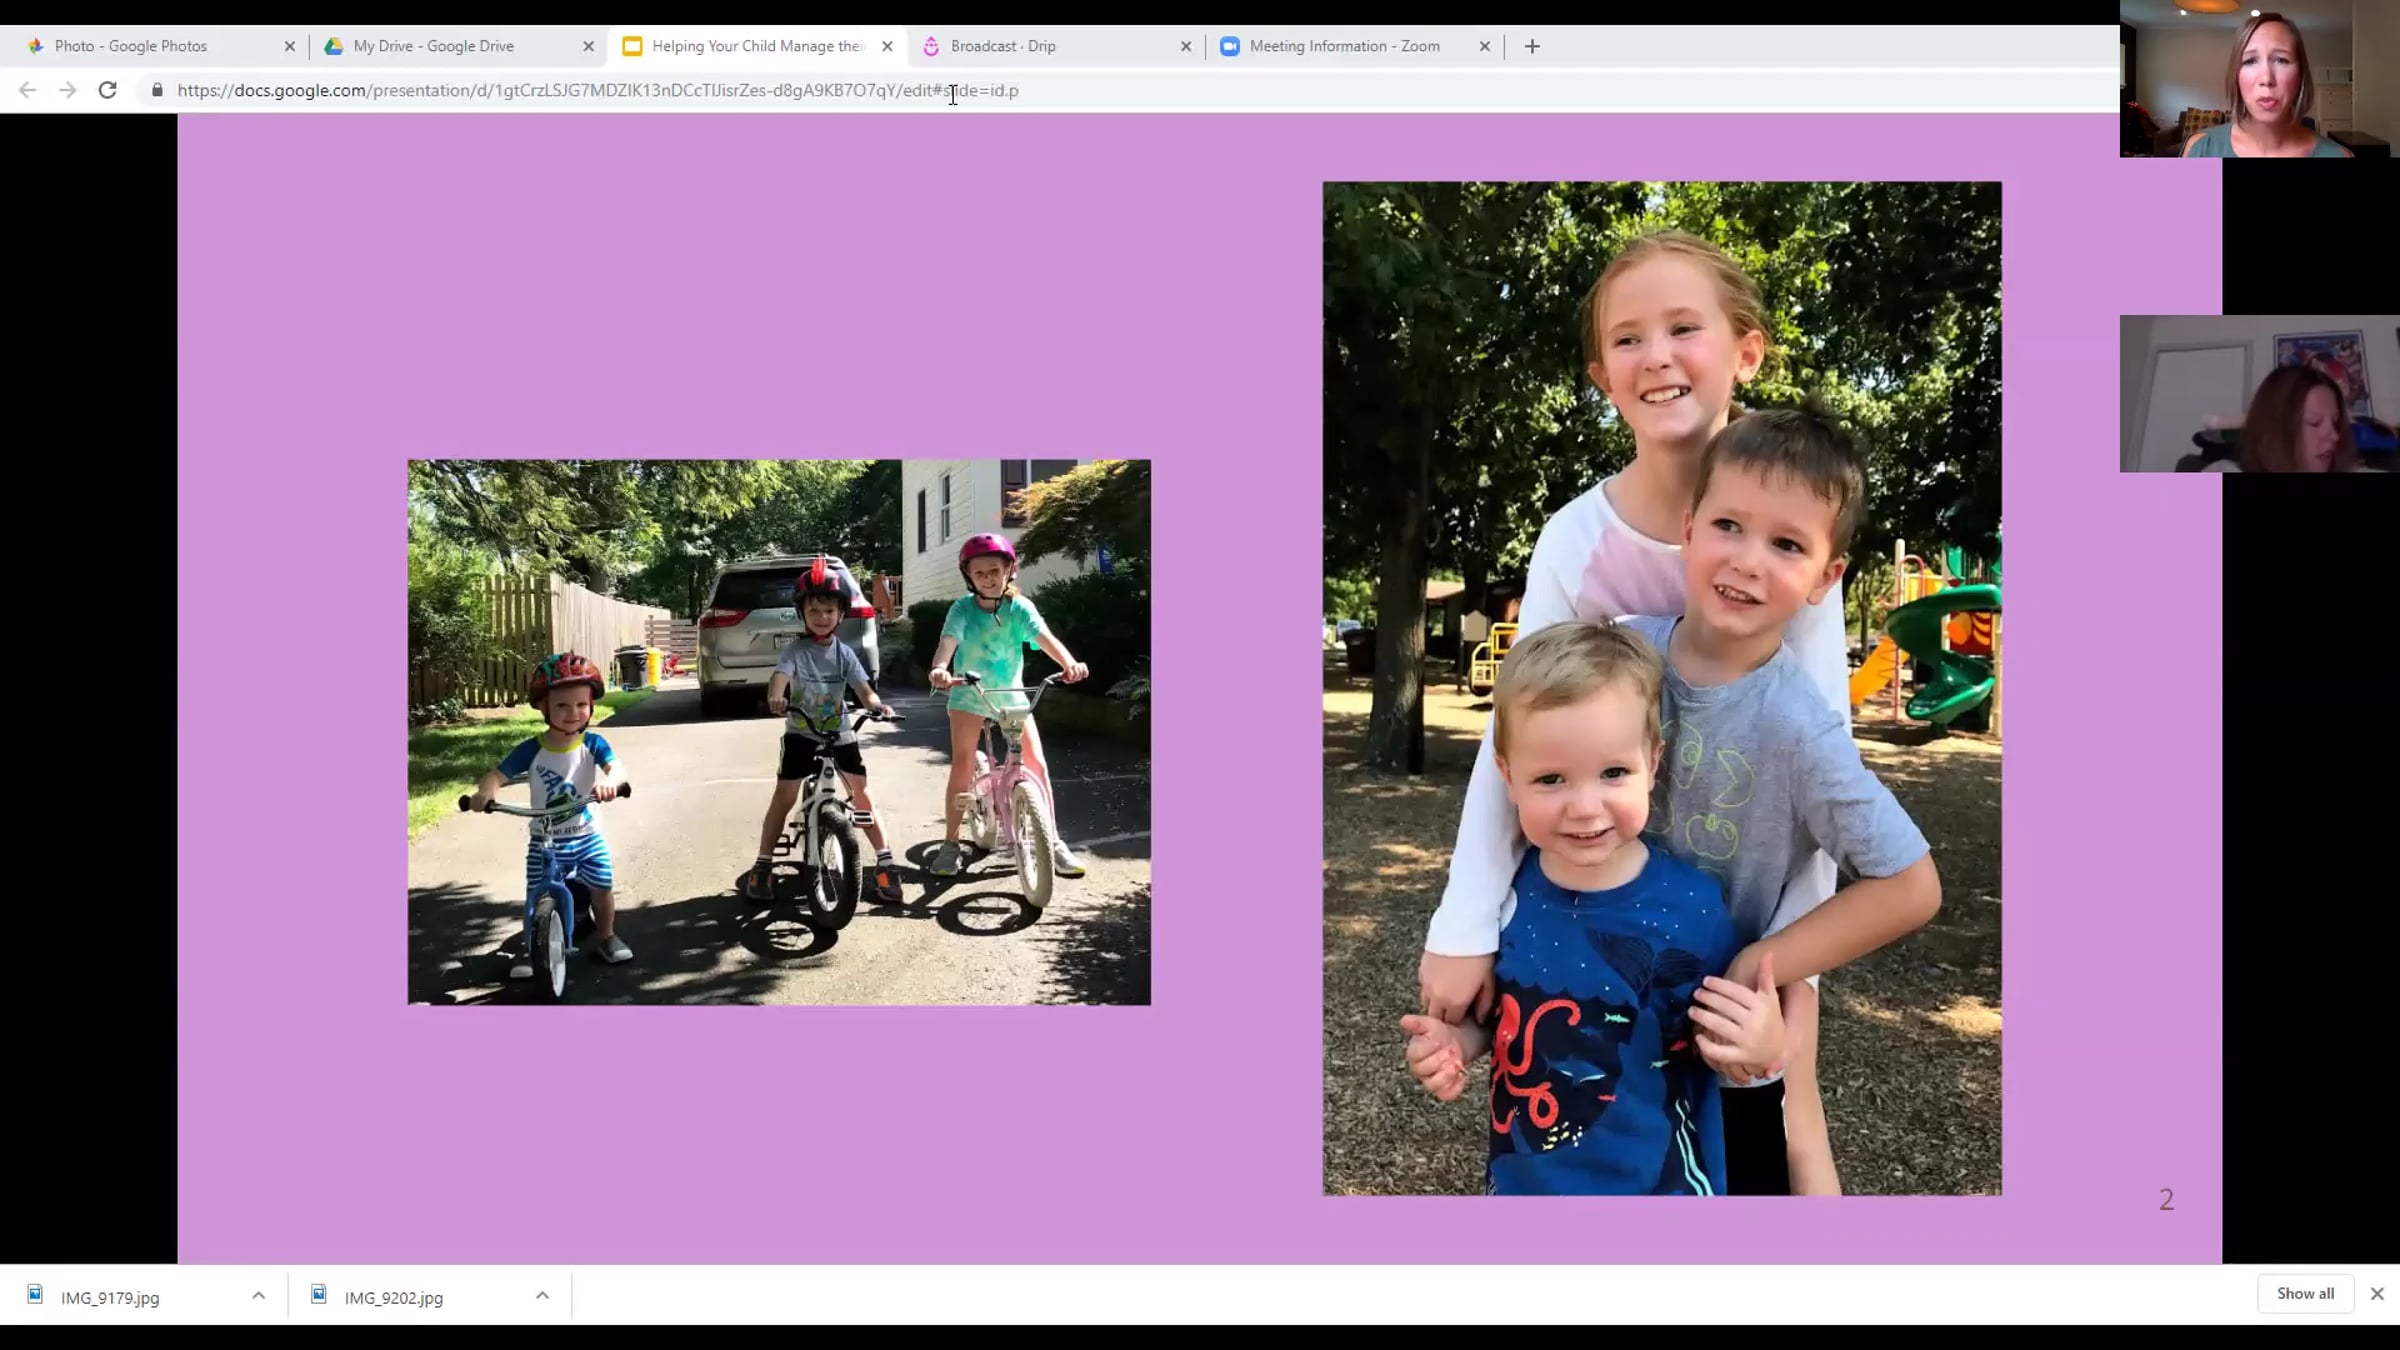Image resolution: width=2400 pixels, height=1350 pixels.
Task: Click the IMG_9202.jpg file icon
Action: point(319,1295)
